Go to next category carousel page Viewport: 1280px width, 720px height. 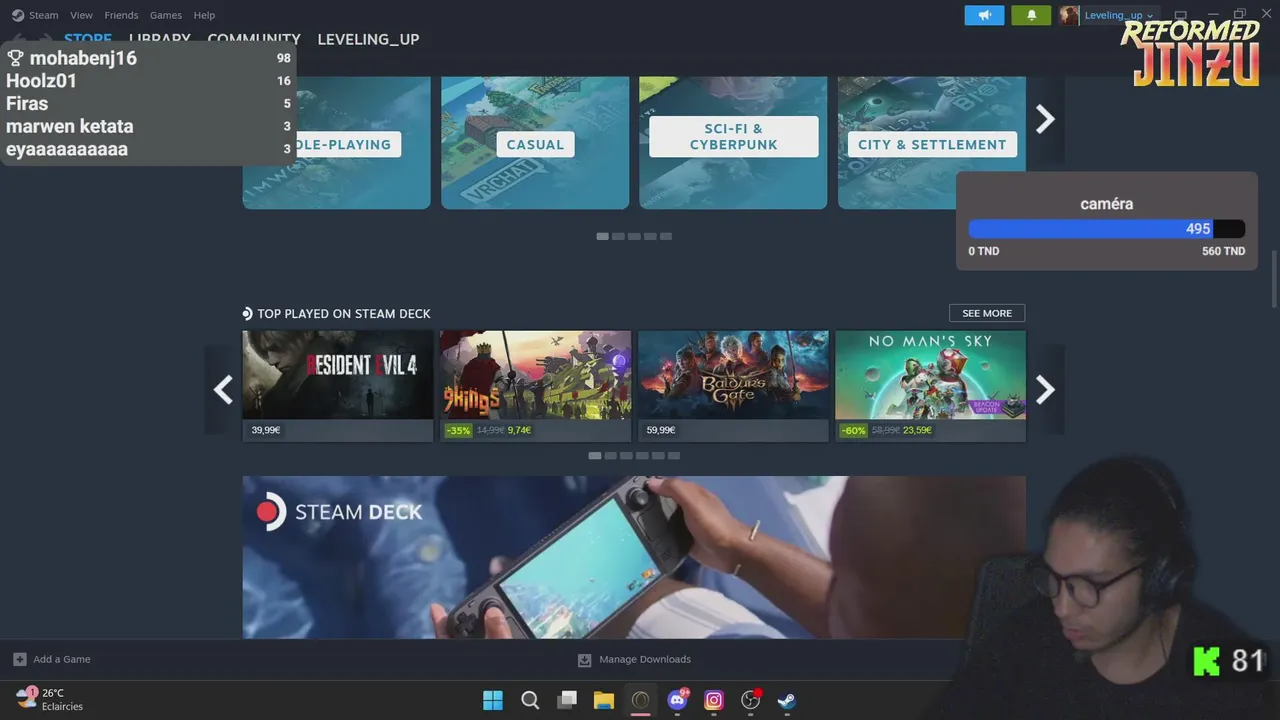click(1045, 120)
